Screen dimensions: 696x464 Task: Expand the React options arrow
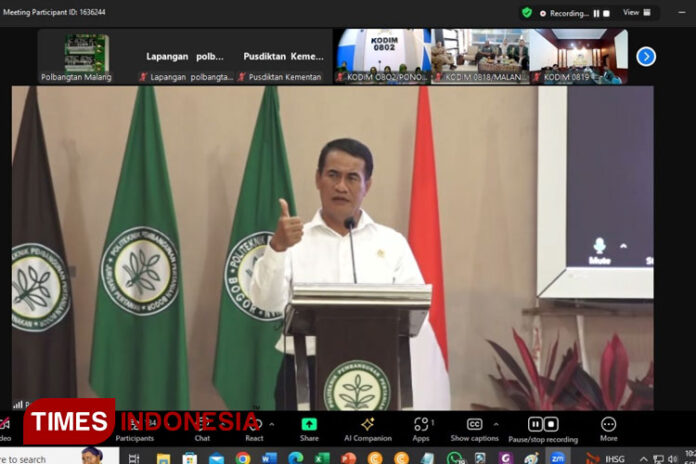coord(272,424)
